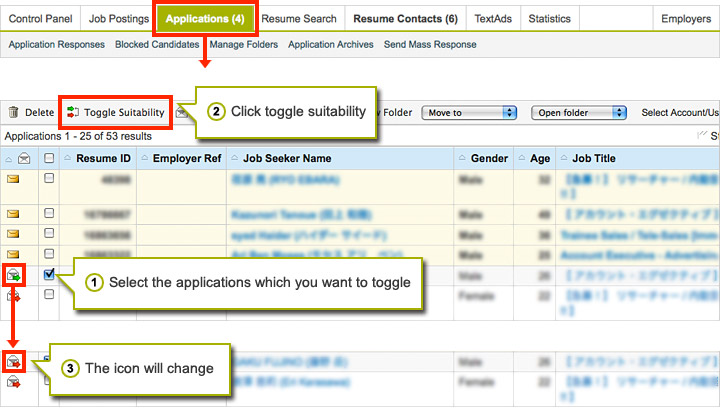Screen dimensions: 720x410
Task: Open the Trainee Sales / Tele-Sales job title link
Action: pos(640,235)
